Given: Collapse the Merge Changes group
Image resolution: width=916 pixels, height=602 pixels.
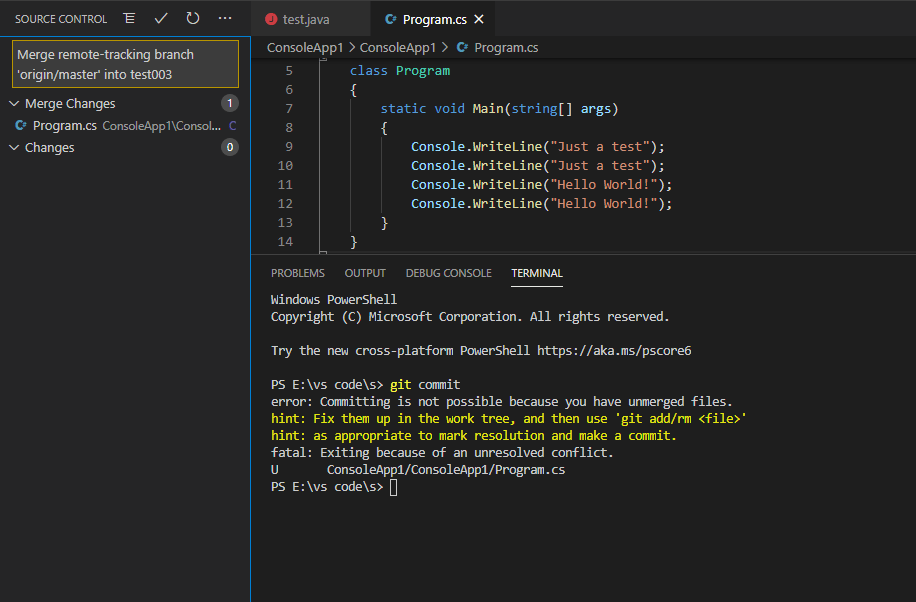Looking at the screenshot, I should [14, 103].
